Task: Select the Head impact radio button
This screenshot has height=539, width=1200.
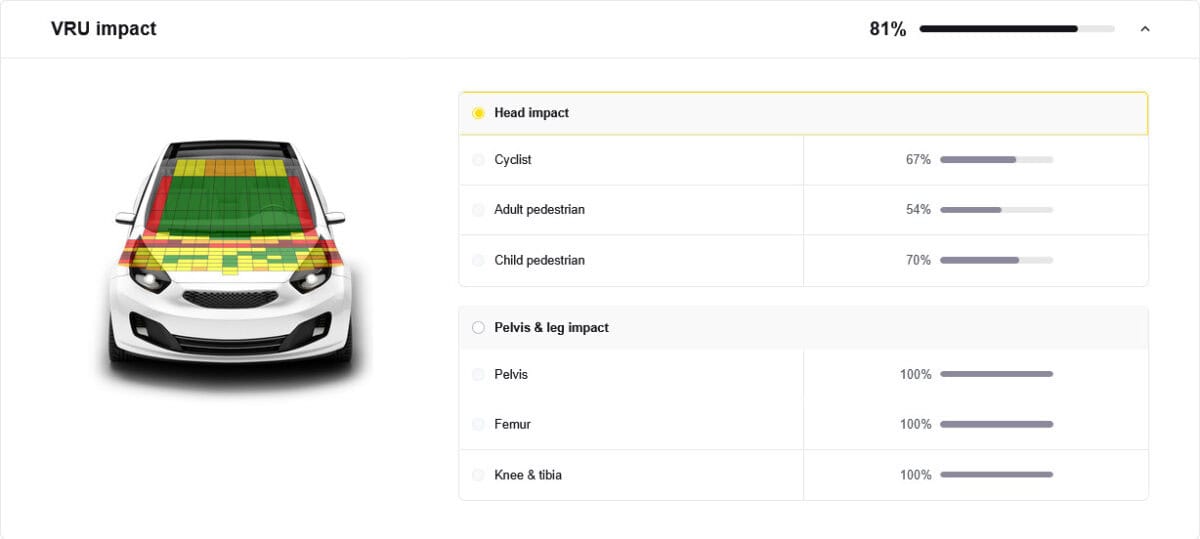Action: pyautogui.click(x=478, y=113)
